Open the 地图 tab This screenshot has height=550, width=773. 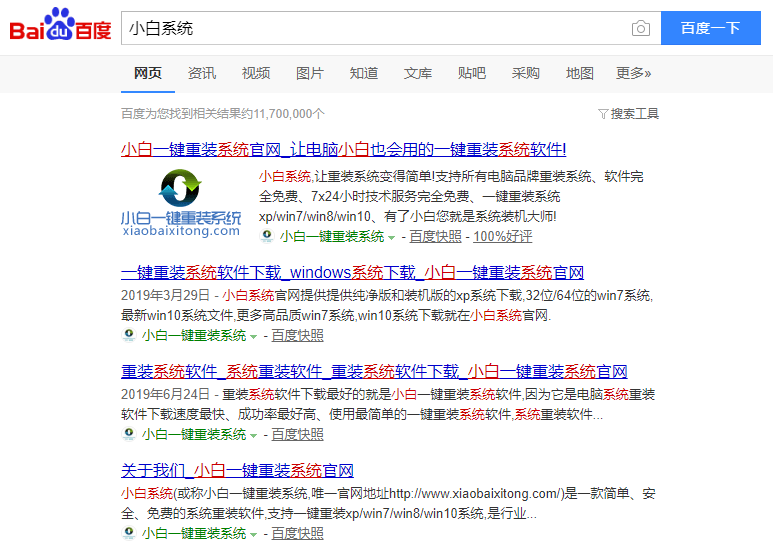580,73
